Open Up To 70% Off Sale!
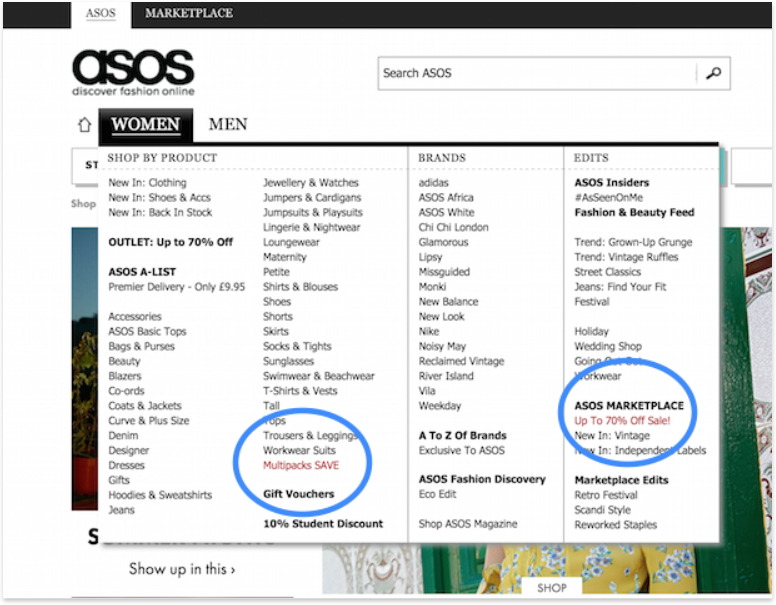 tap(622, 420)
